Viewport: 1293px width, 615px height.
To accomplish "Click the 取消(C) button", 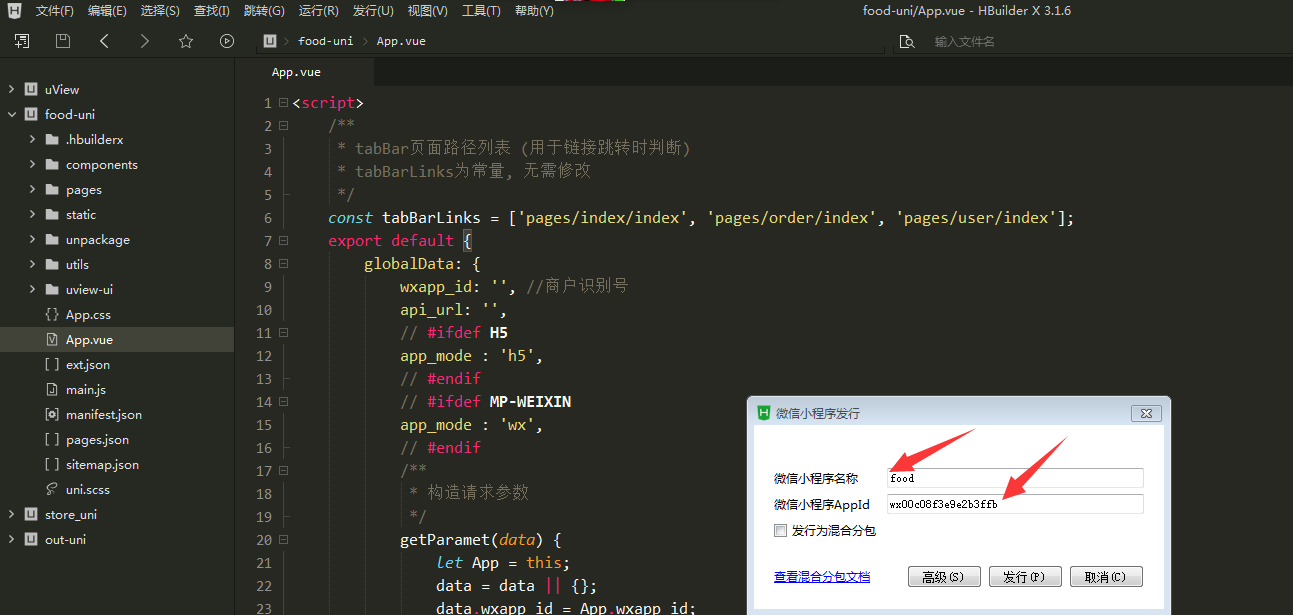I will pos(1106,577).
